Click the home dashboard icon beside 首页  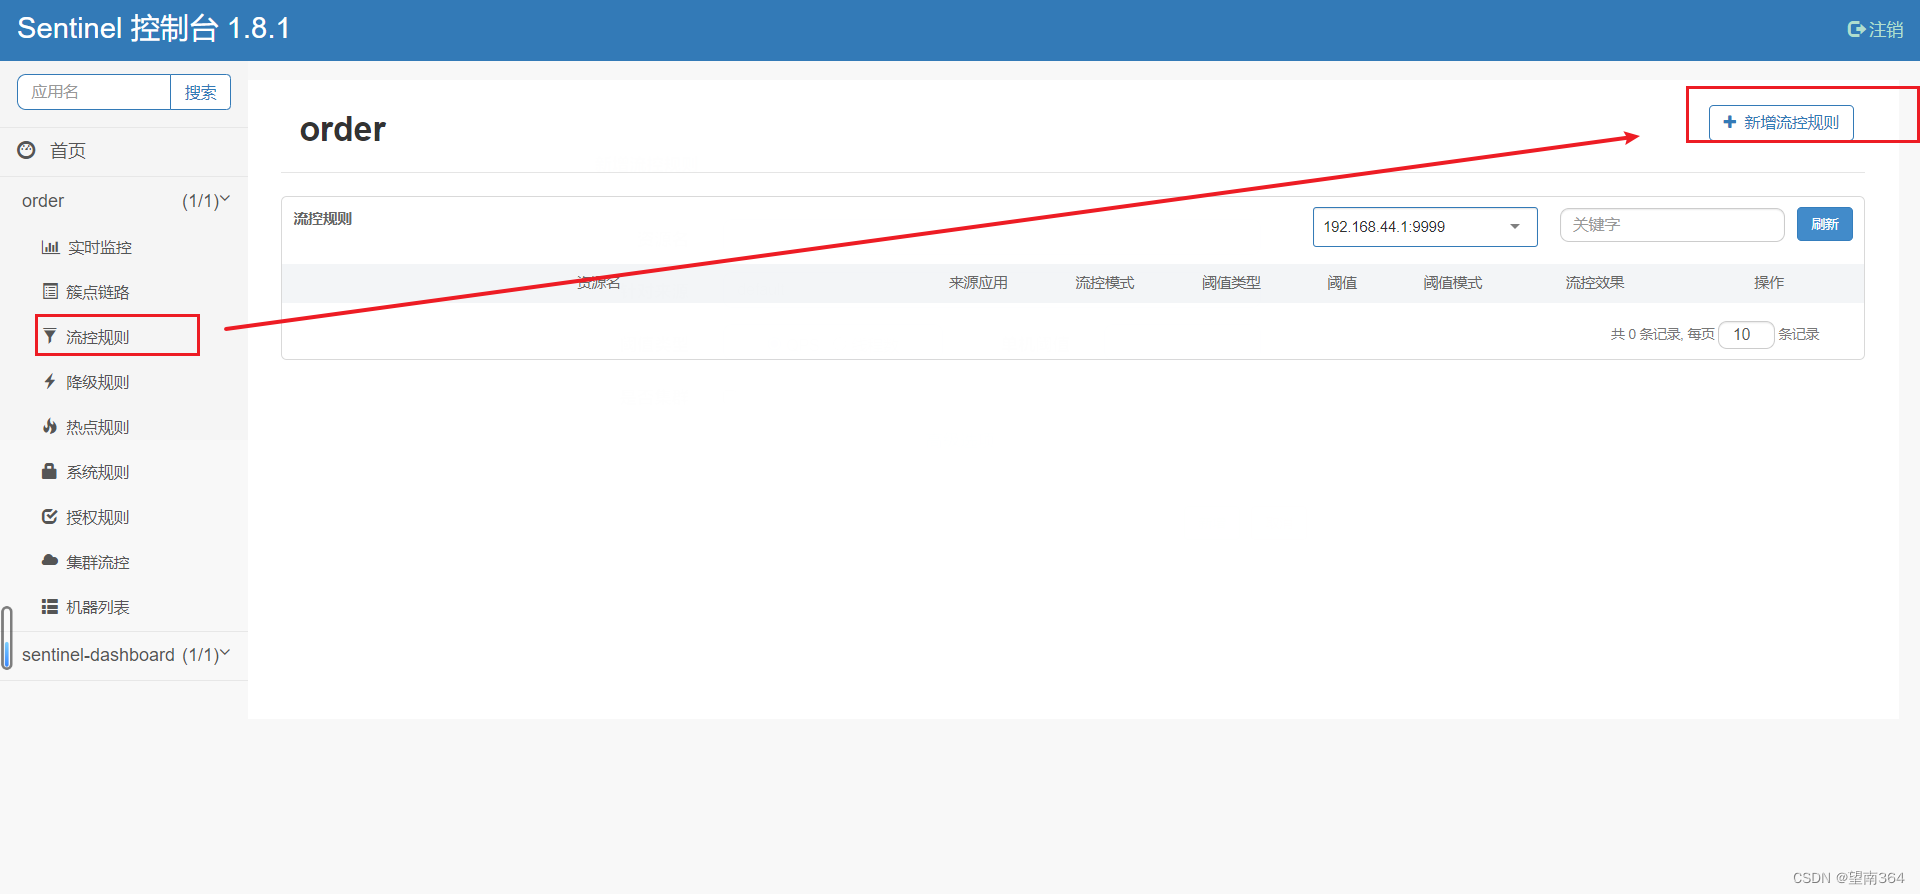(27, 150)
